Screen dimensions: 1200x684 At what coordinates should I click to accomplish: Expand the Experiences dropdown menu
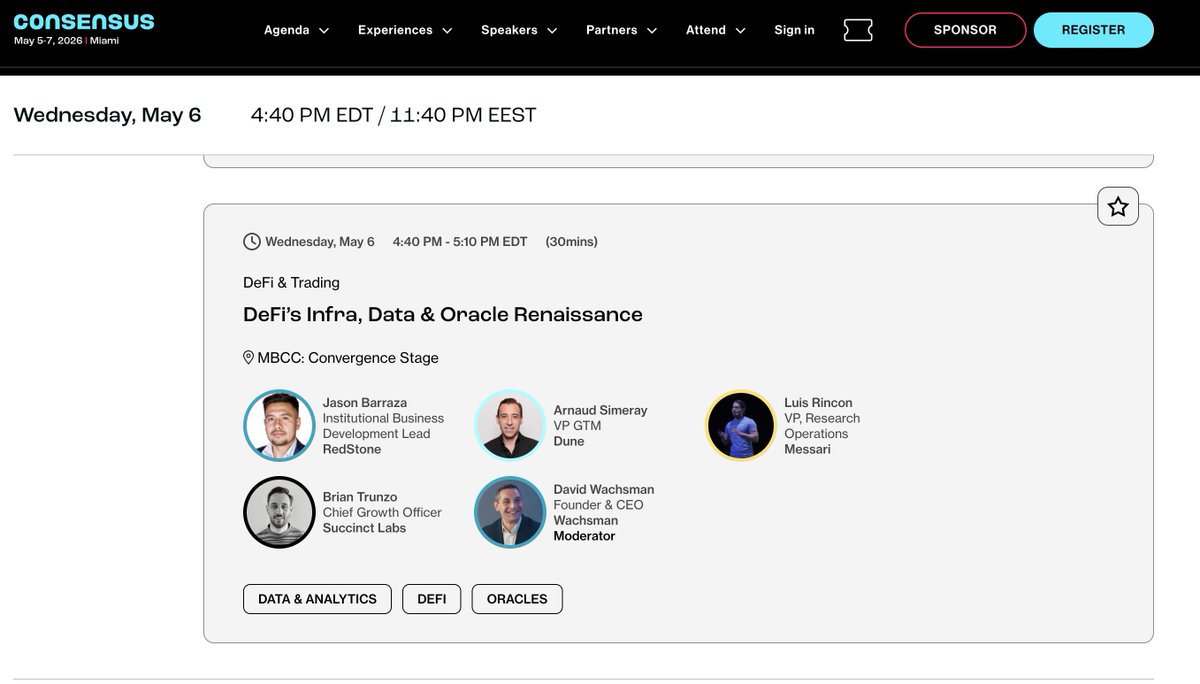point(405,30)
